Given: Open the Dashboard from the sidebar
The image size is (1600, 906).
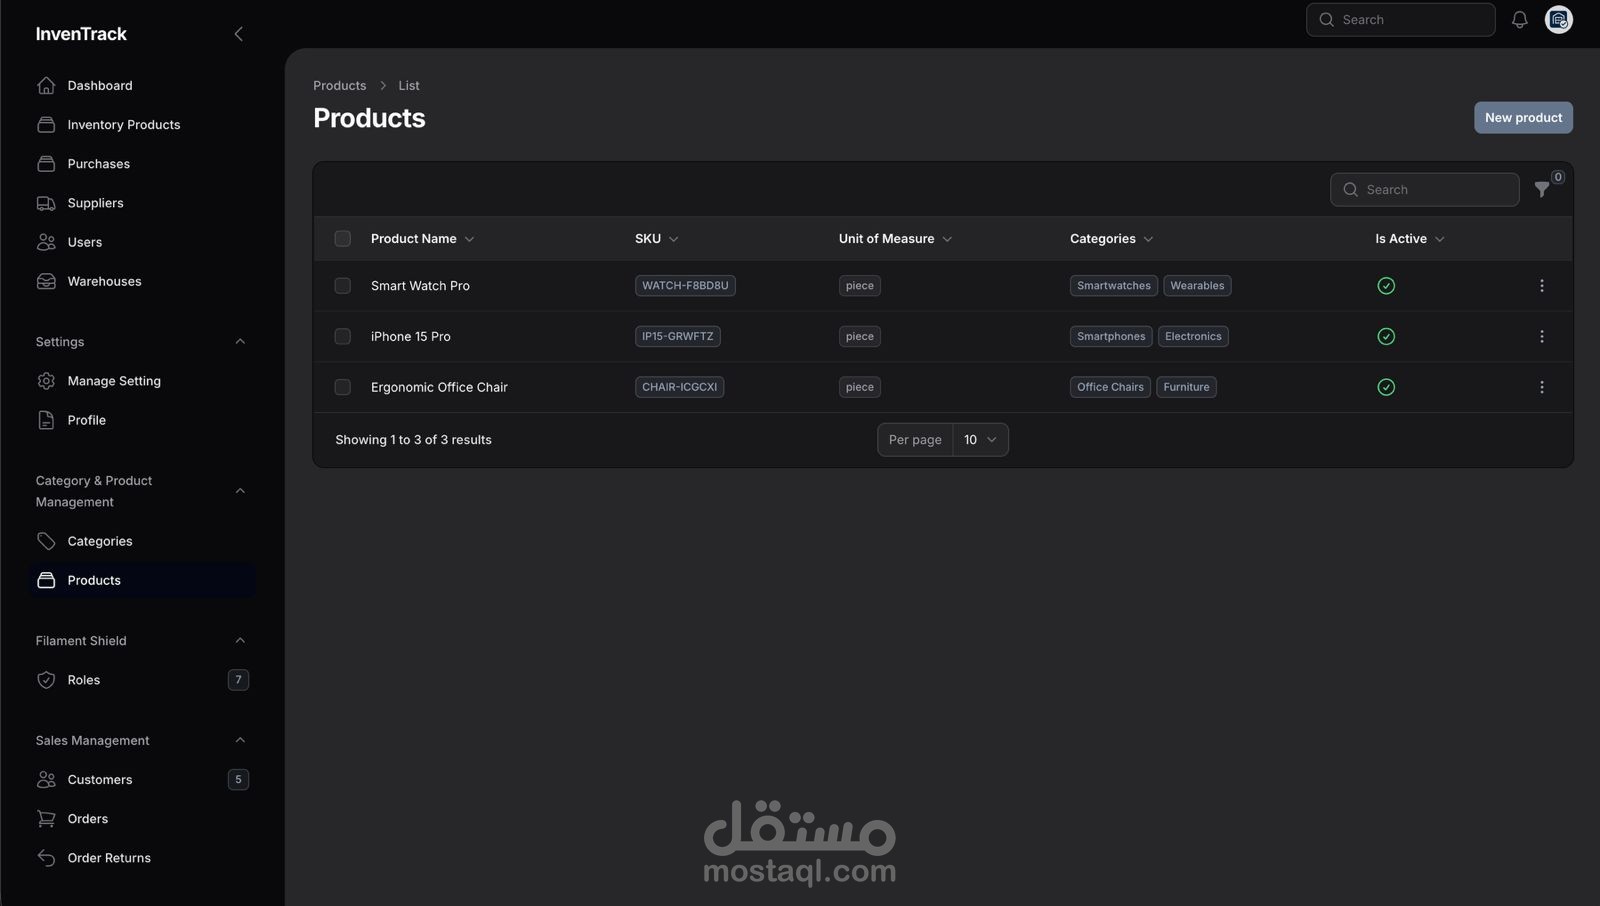Looking at the screenshot, I should coord(99,85).
